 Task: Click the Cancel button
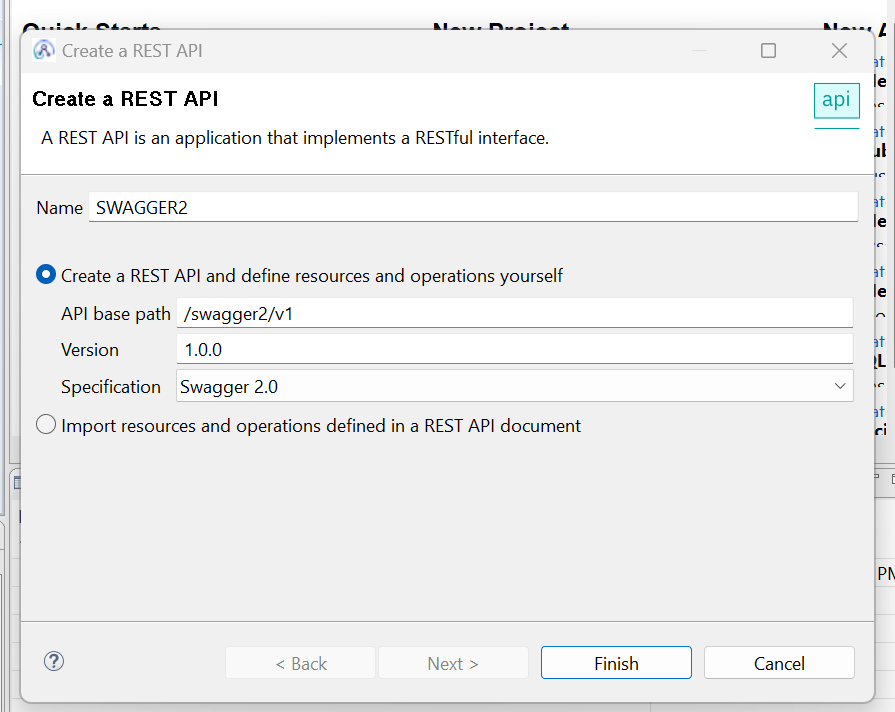(779, 662)
